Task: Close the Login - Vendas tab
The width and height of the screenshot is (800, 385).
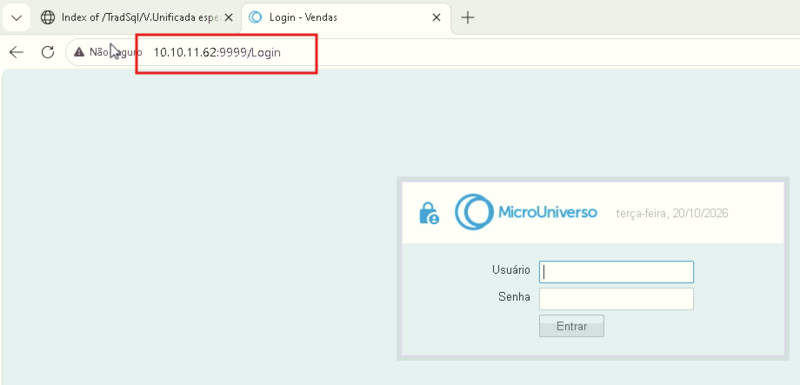Action: (436, 17)
